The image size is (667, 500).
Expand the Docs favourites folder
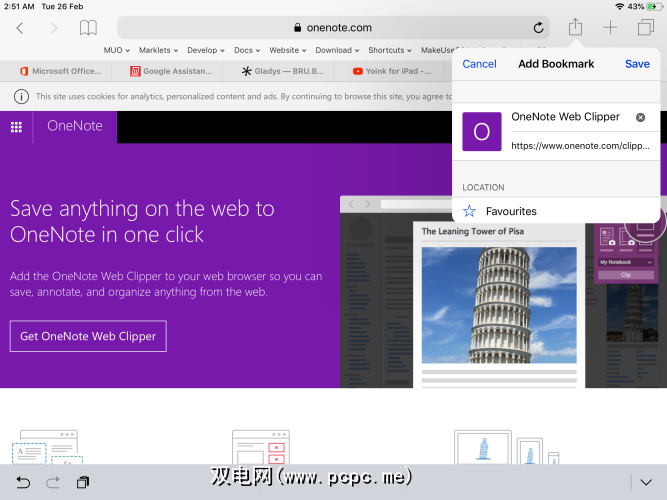coord(247,50)
